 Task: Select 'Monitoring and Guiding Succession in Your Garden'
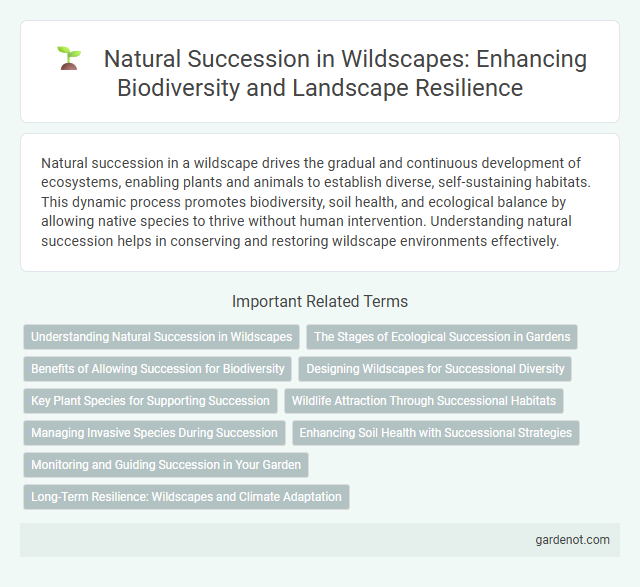pos(166,465)
